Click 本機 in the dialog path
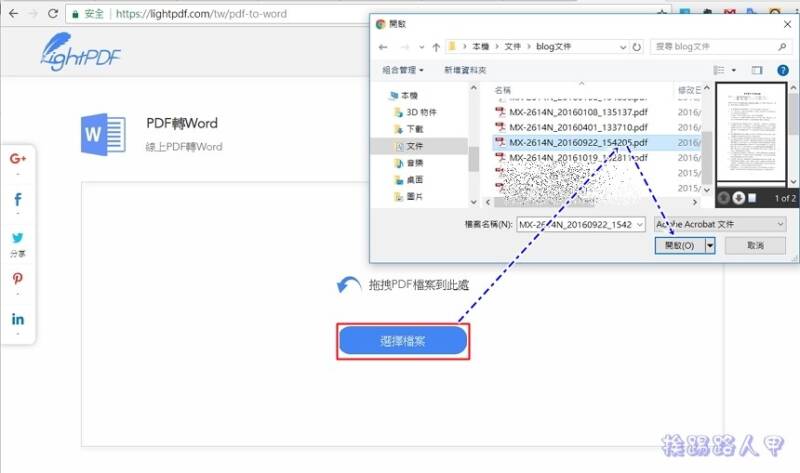The width and height of the screenshot is (800, 473). pos(480,46)
